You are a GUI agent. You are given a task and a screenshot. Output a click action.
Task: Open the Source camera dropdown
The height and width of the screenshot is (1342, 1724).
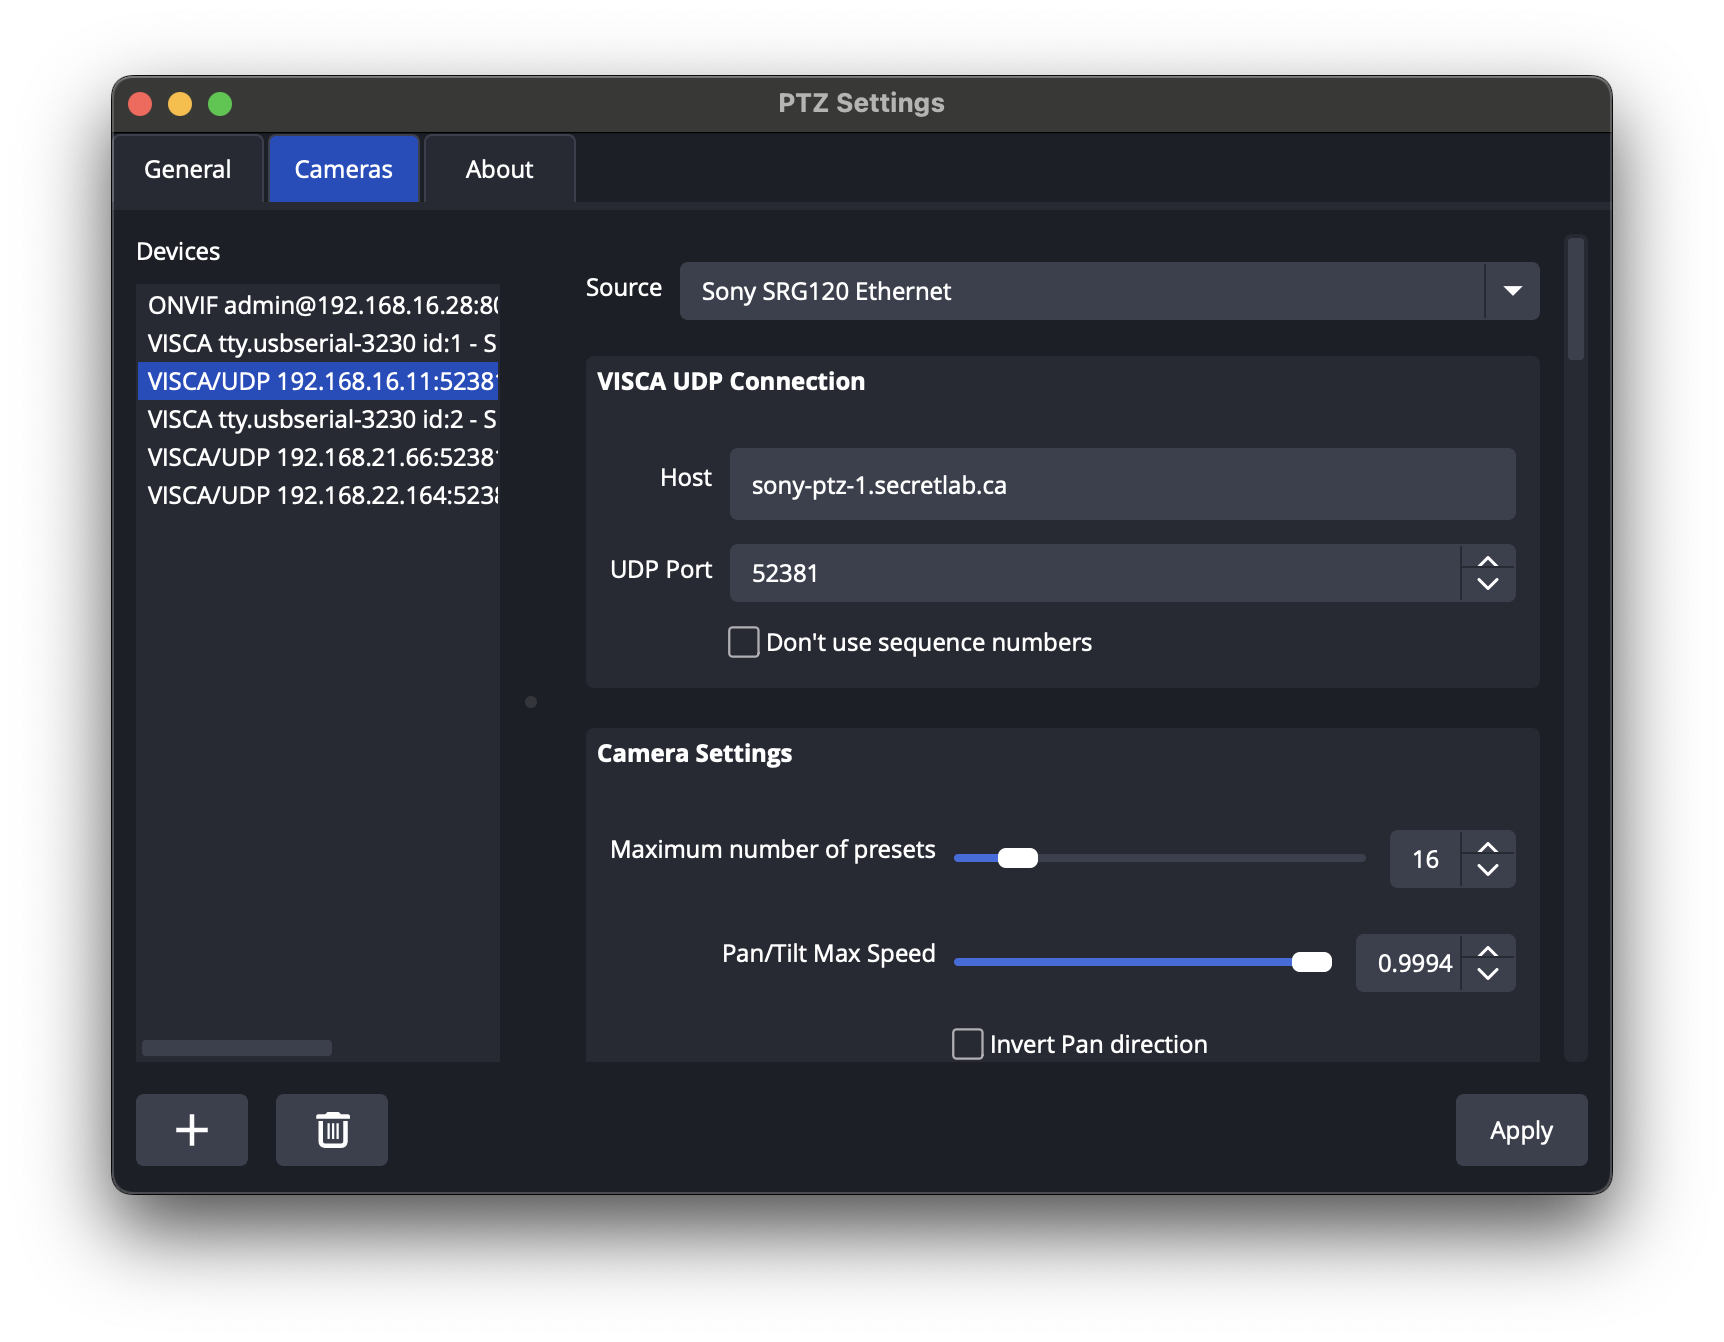[1513, 291]
